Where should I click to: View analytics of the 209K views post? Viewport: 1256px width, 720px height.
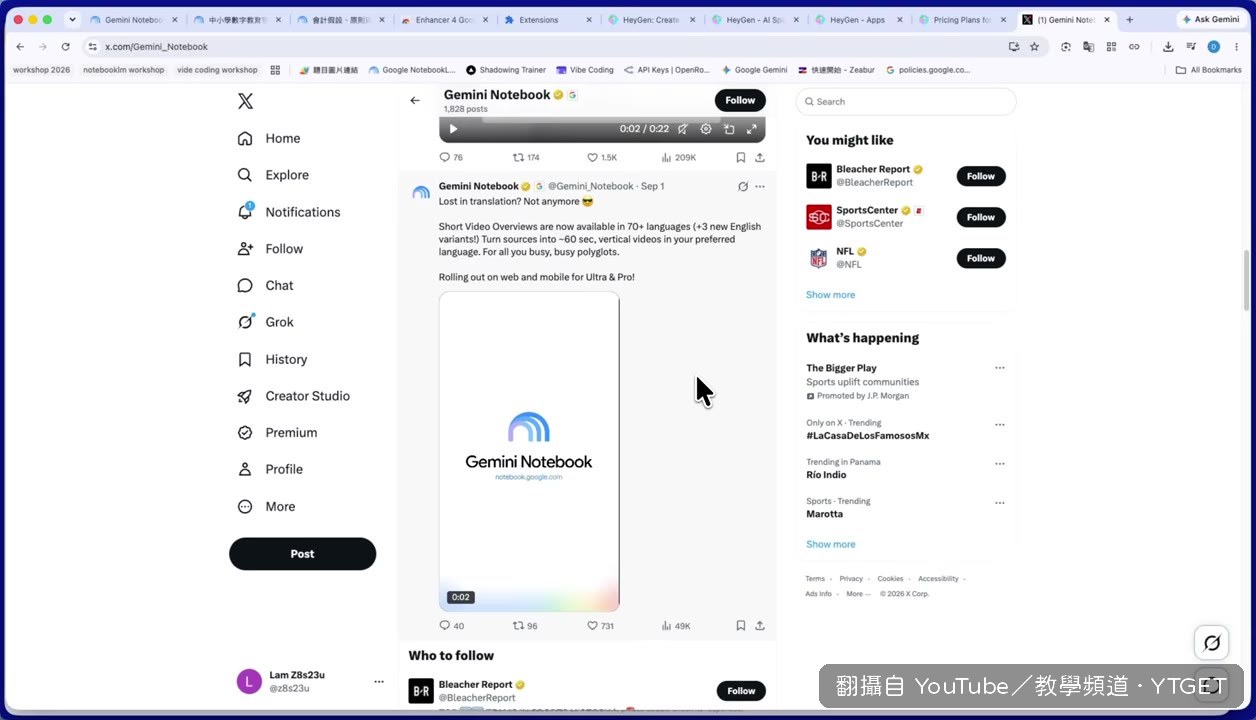coord(679,157)
